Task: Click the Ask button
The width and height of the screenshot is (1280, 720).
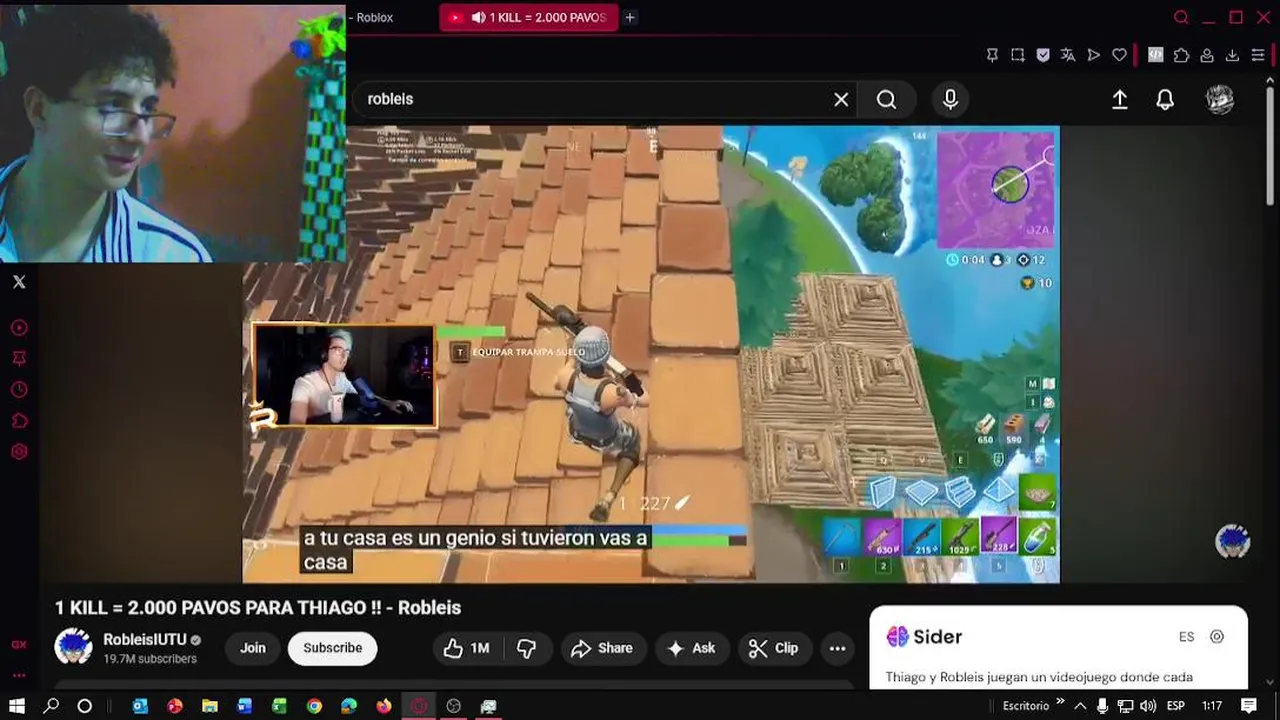Action: pyautogui.click(x=691, y=648)
